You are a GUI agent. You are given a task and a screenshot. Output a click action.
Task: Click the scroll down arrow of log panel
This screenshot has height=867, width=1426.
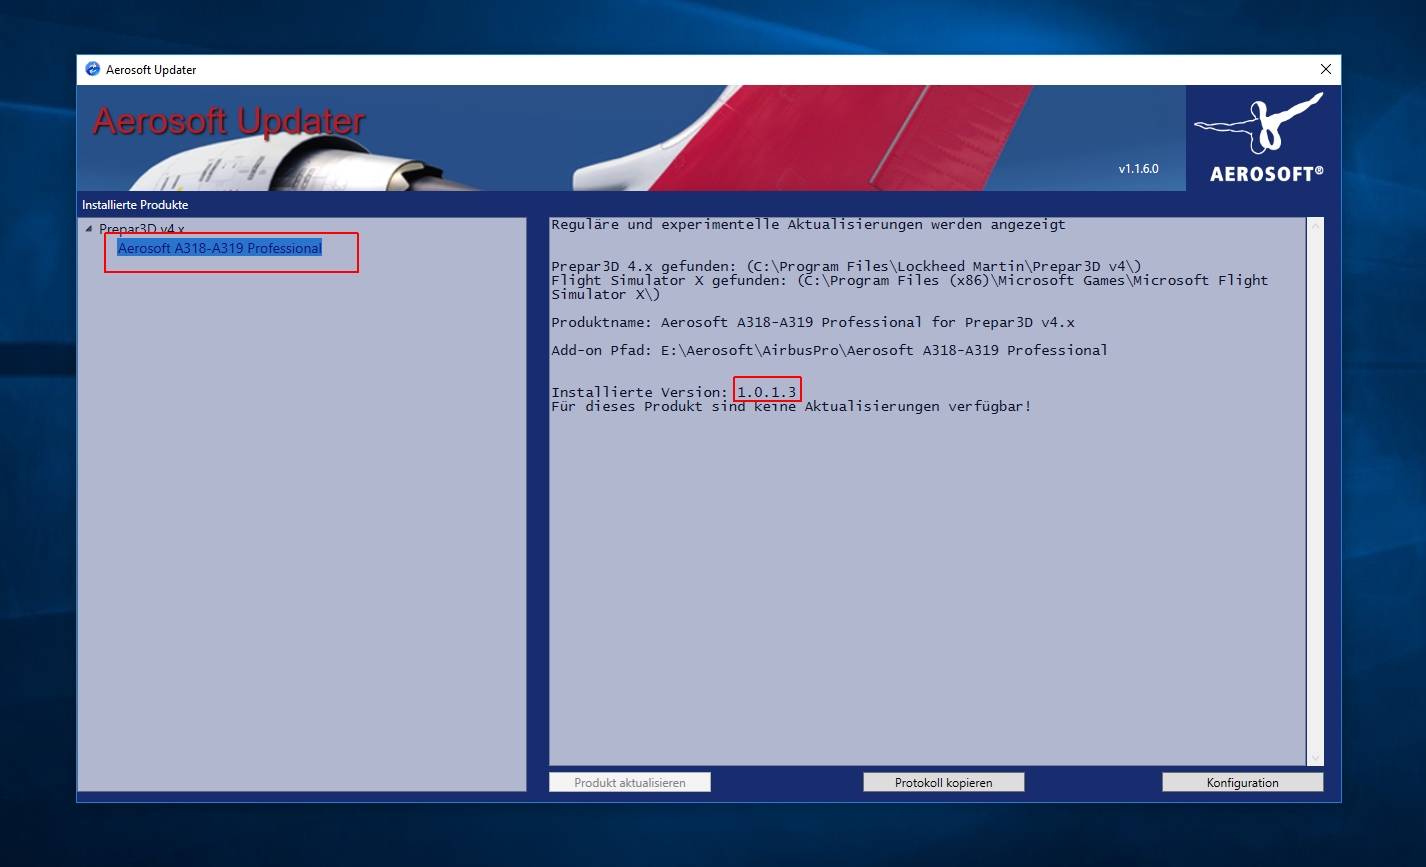coord(1315,757)
